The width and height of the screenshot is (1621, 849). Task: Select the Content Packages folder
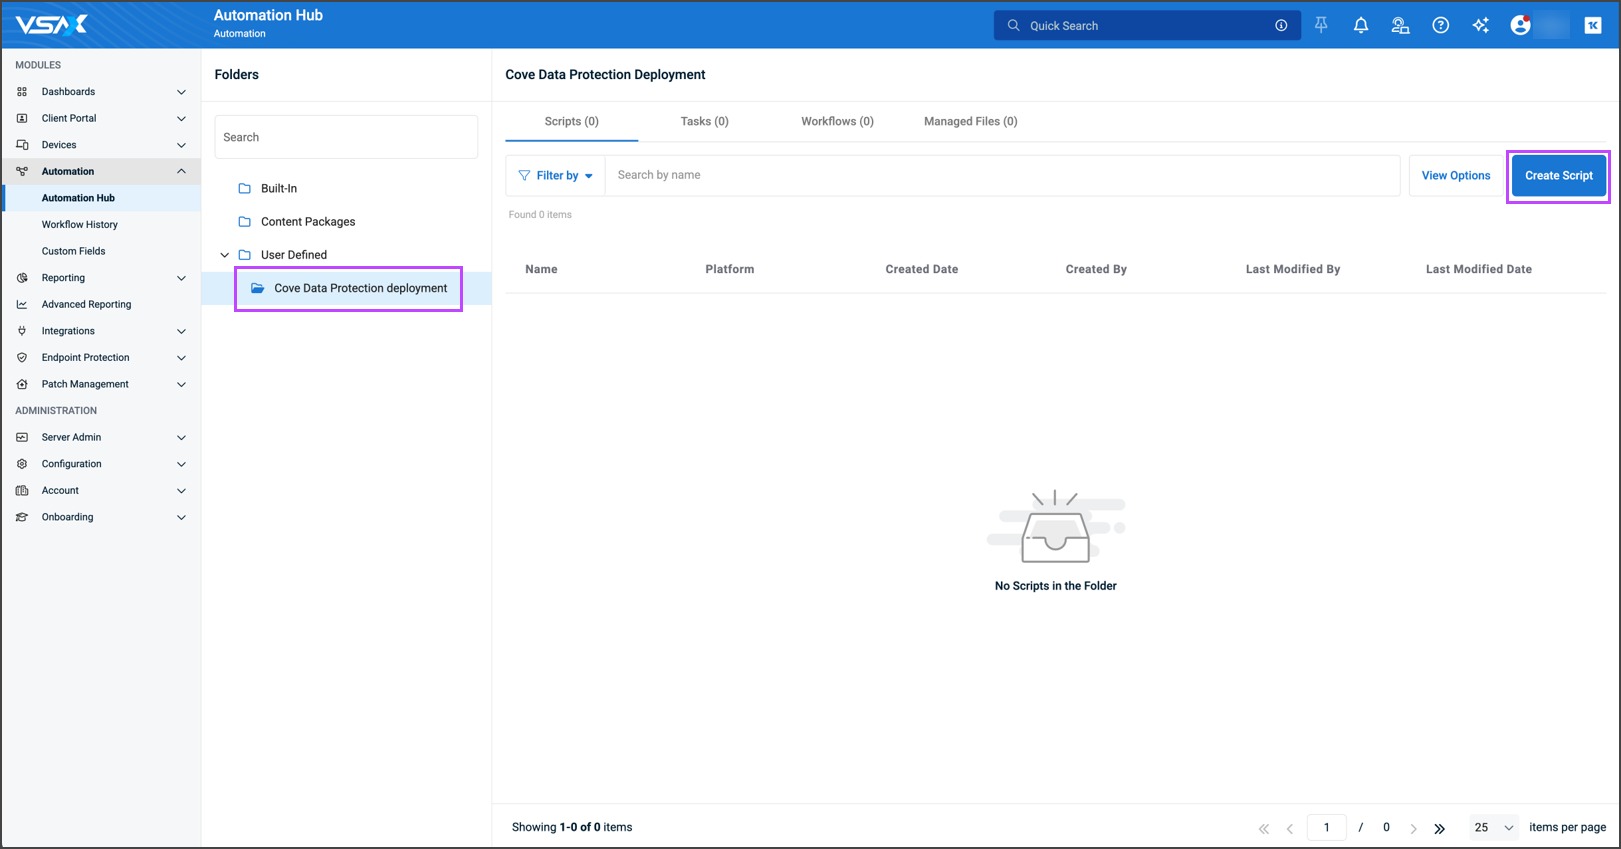(x=307, y=222)
